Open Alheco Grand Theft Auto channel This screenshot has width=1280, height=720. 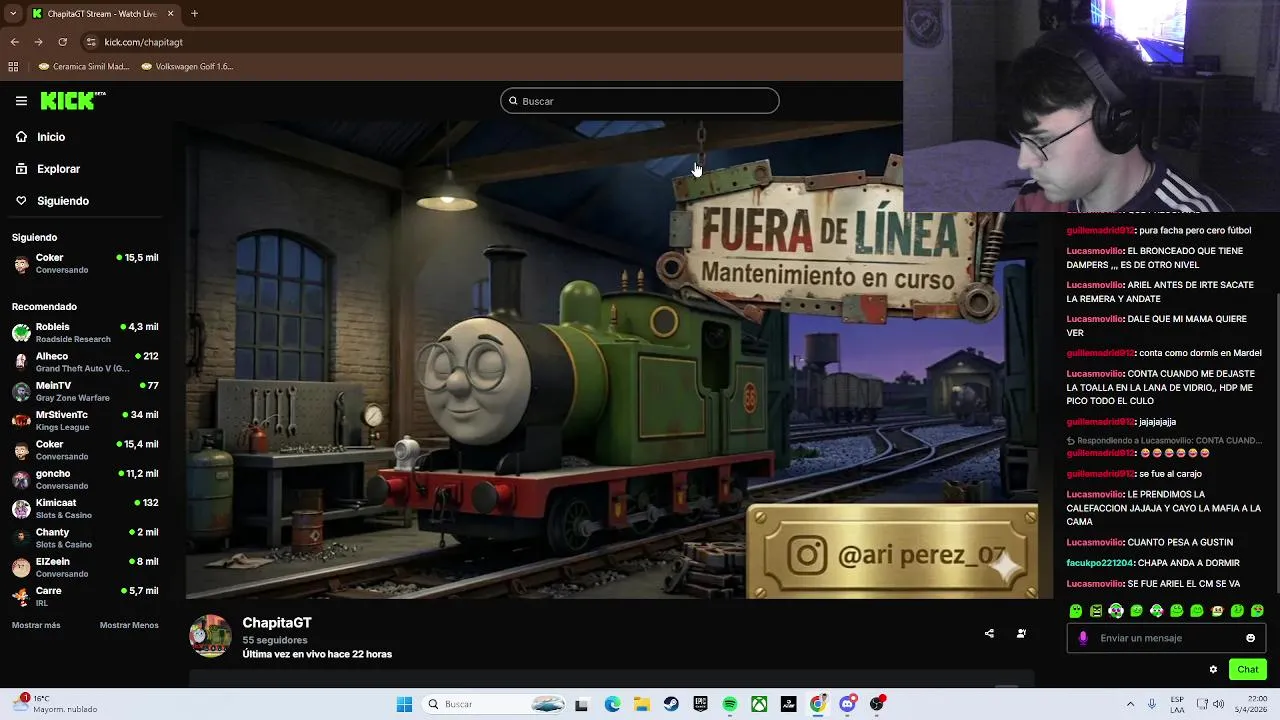click(x=85, y=362)
